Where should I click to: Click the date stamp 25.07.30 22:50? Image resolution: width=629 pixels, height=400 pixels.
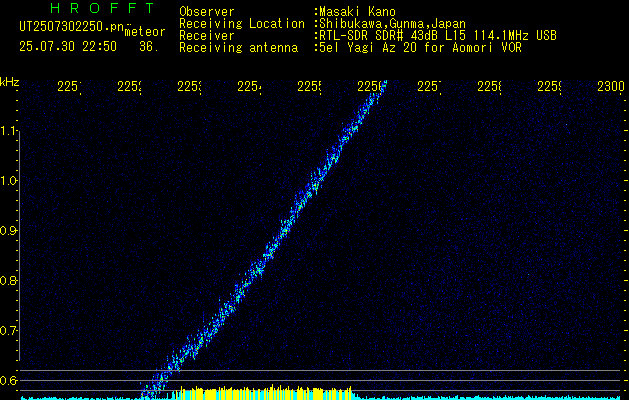point(68,47)
